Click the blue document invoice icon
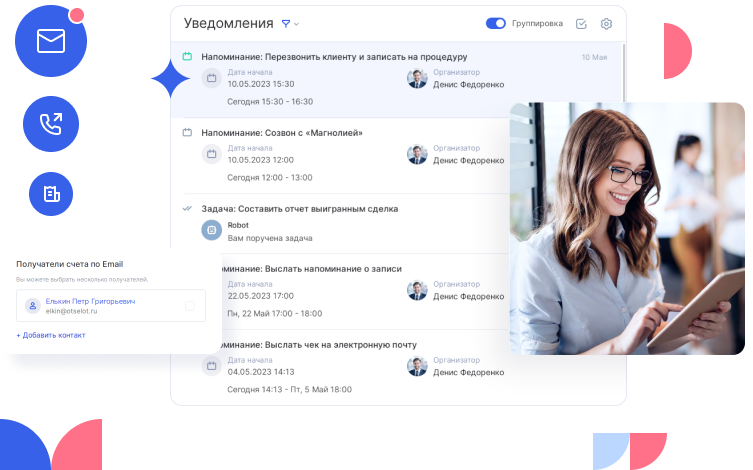 [x=50, y=193]
